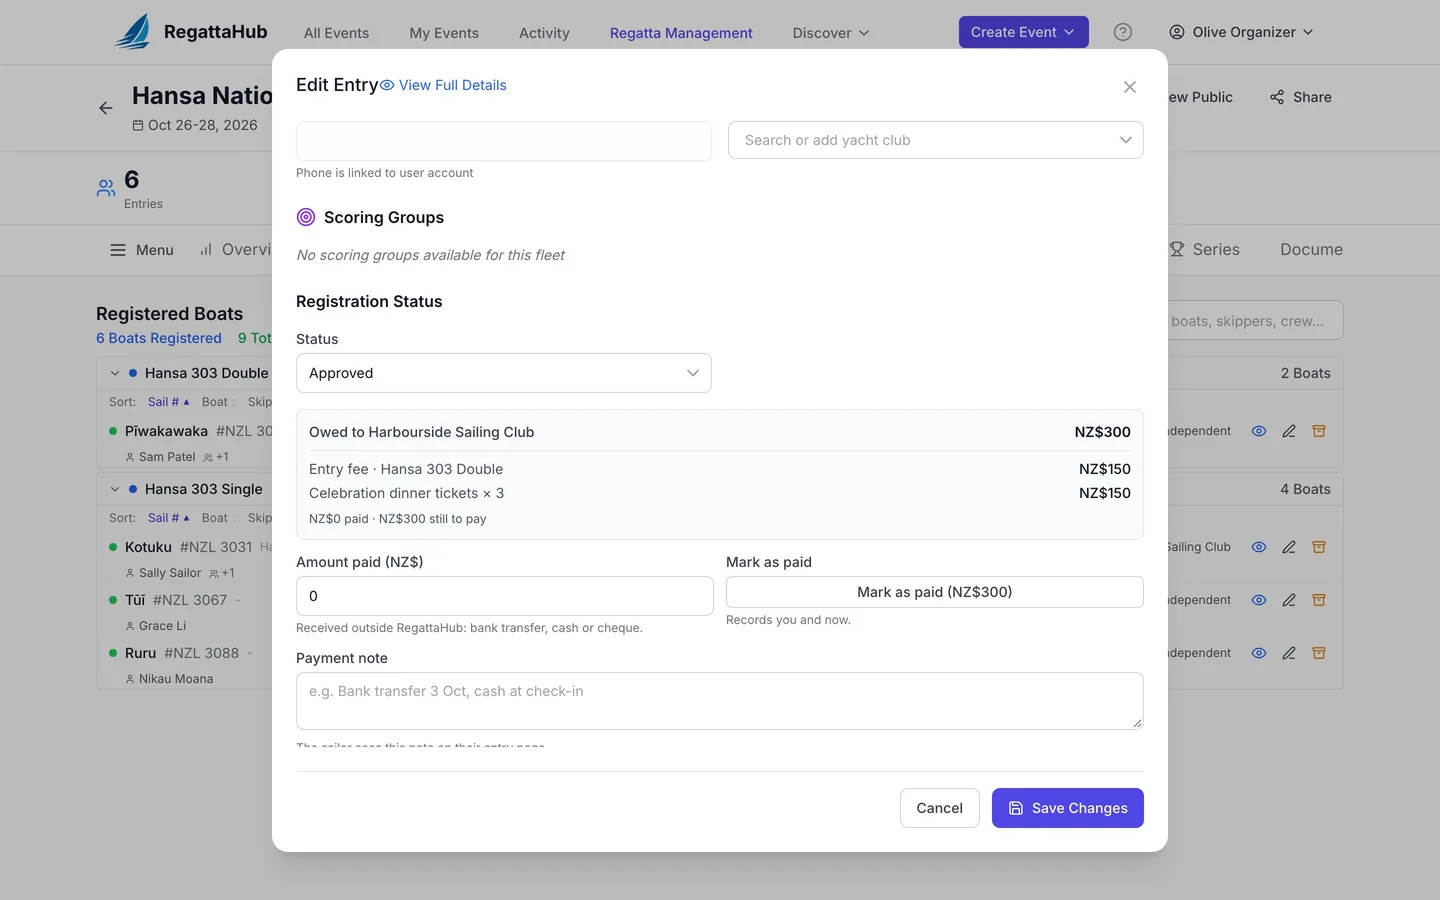Cancel the entry edit
Screen dimensions: 1440x900
pos(940,808)
